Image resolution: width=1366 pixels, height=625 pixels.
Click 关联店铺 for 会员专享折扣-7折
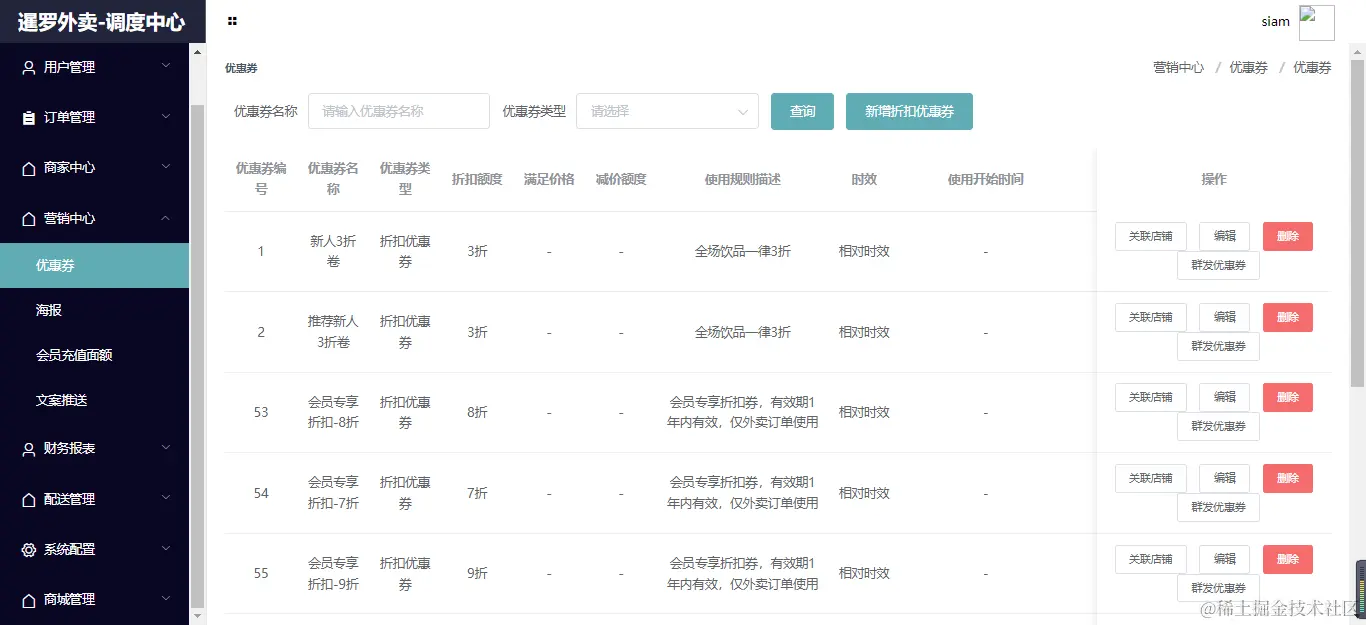pyautogui.click(x=1150, y=478)
